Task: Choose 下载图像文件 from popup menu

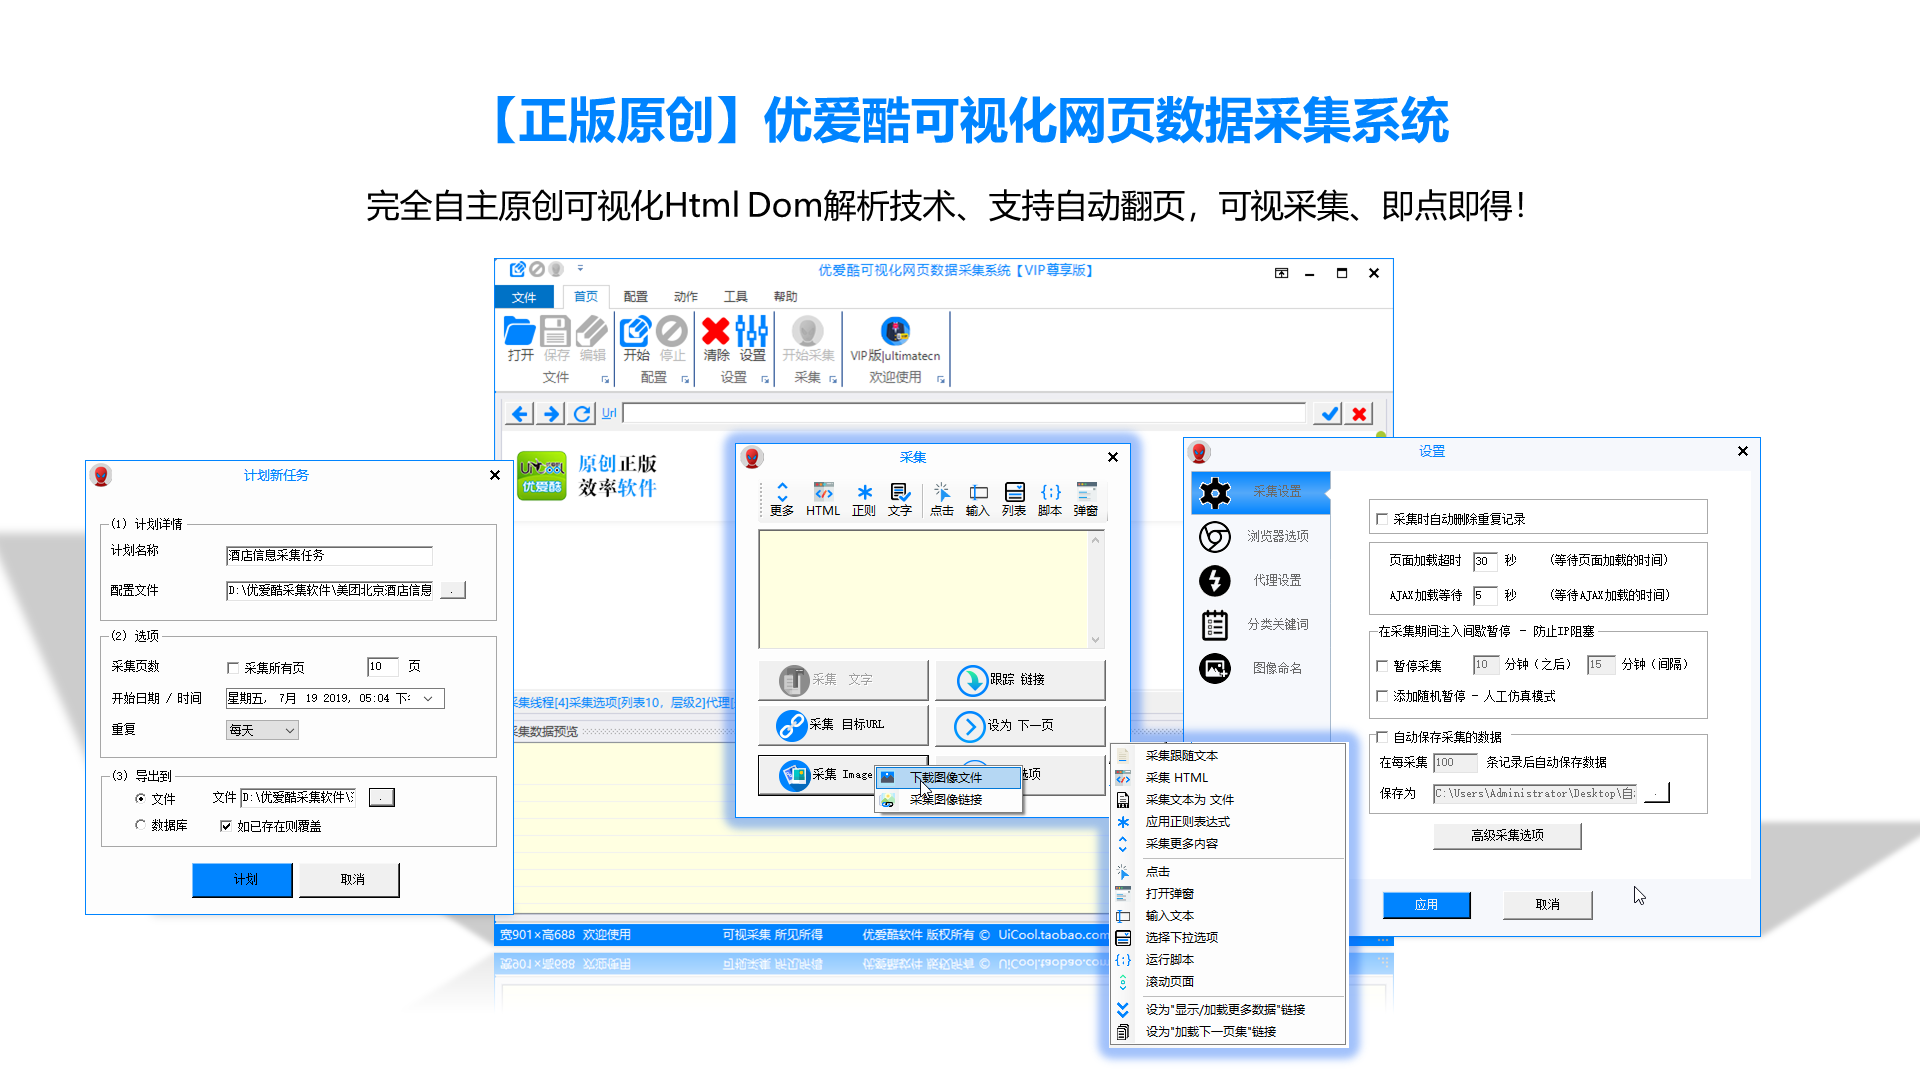Action: 948,777
